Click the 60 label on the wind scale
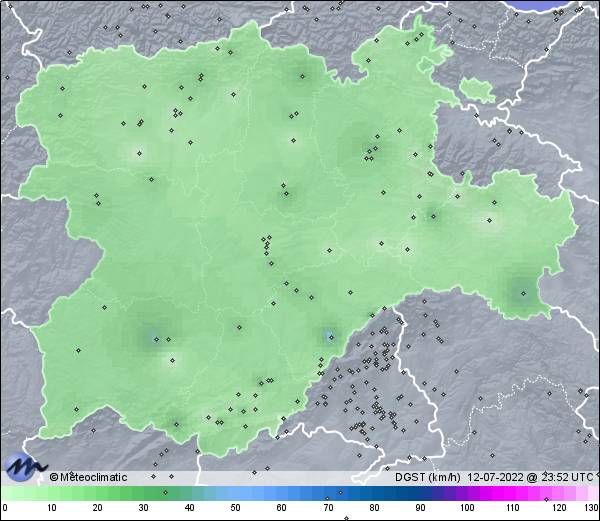The image size is (600, 521). (282, 508)
